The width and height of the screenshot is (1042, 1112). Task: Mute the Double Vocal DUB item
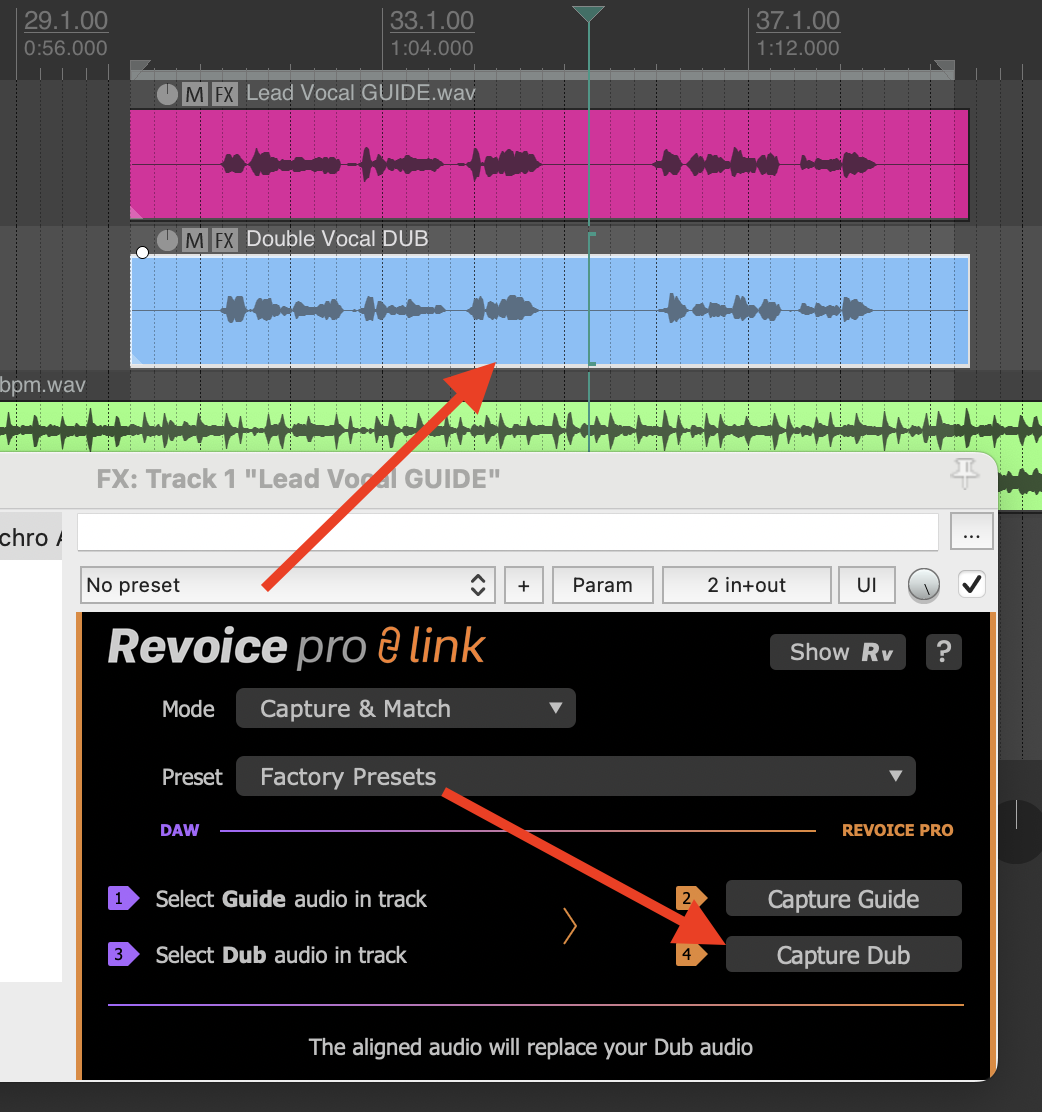pos(195,240)
